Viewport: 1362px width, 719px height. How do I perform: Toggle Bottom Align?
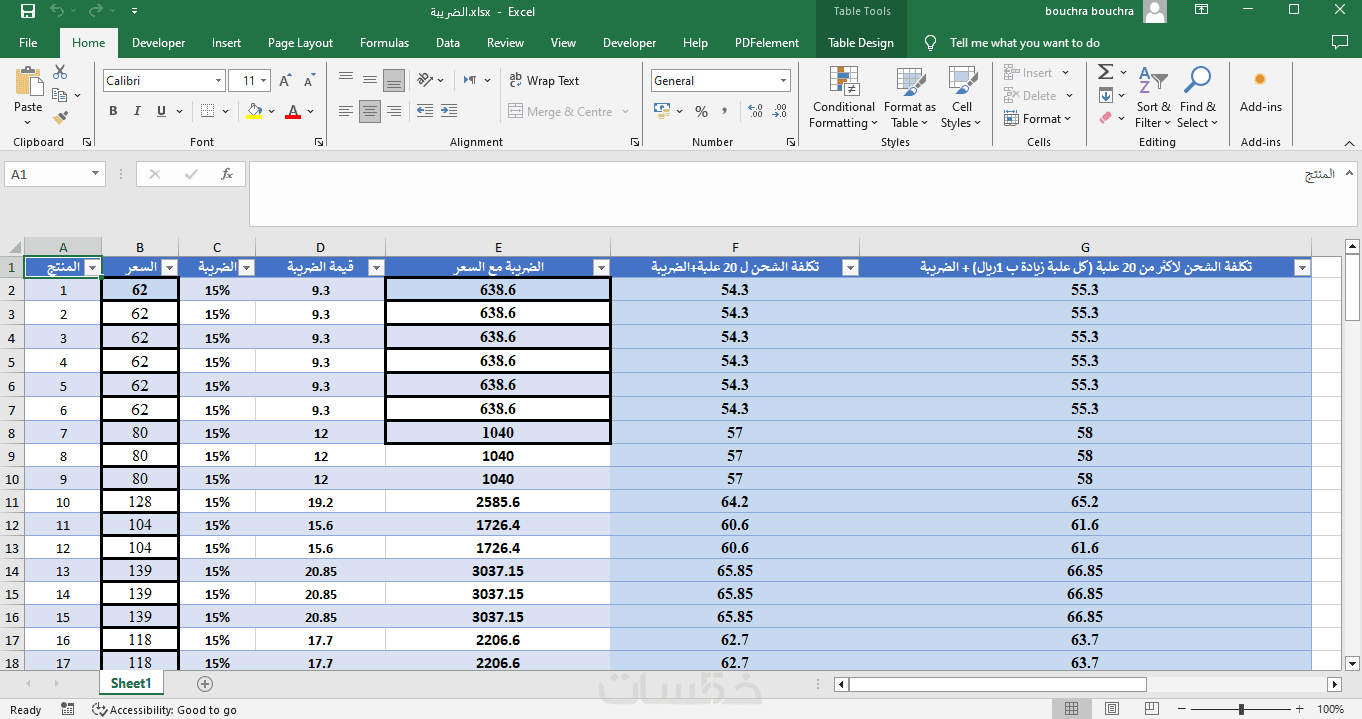pyautogui.click(x=394, y=80)
